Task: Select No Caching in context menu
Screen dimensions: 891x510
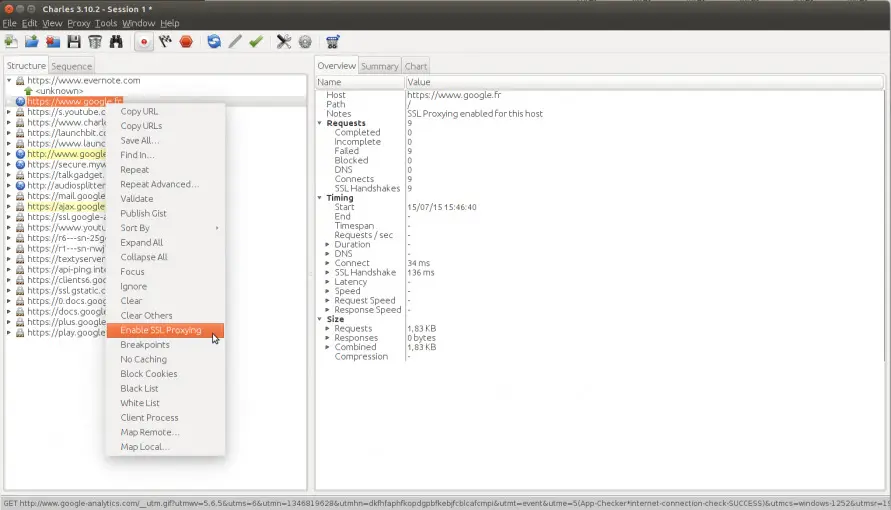Action: 165,359
